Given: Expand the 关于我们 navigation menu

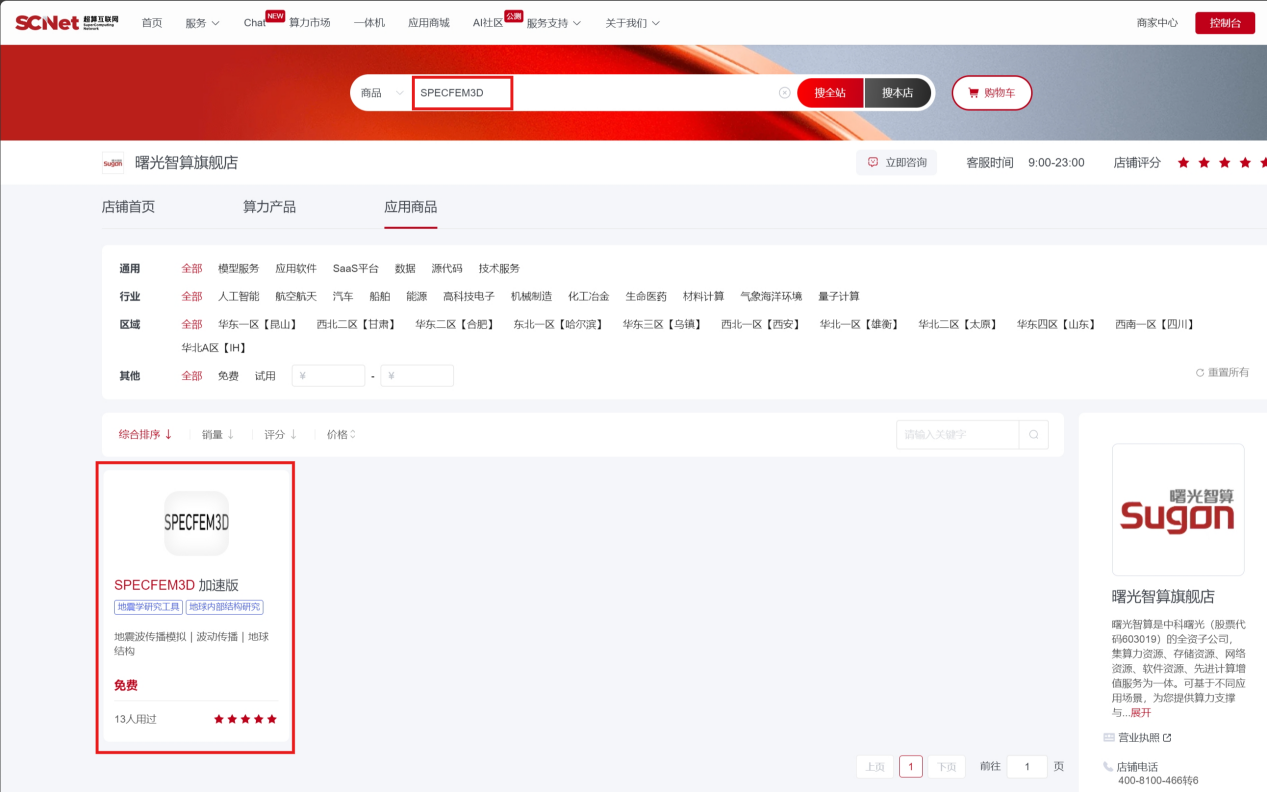Looking at the screenshot, I should (632, 23).
